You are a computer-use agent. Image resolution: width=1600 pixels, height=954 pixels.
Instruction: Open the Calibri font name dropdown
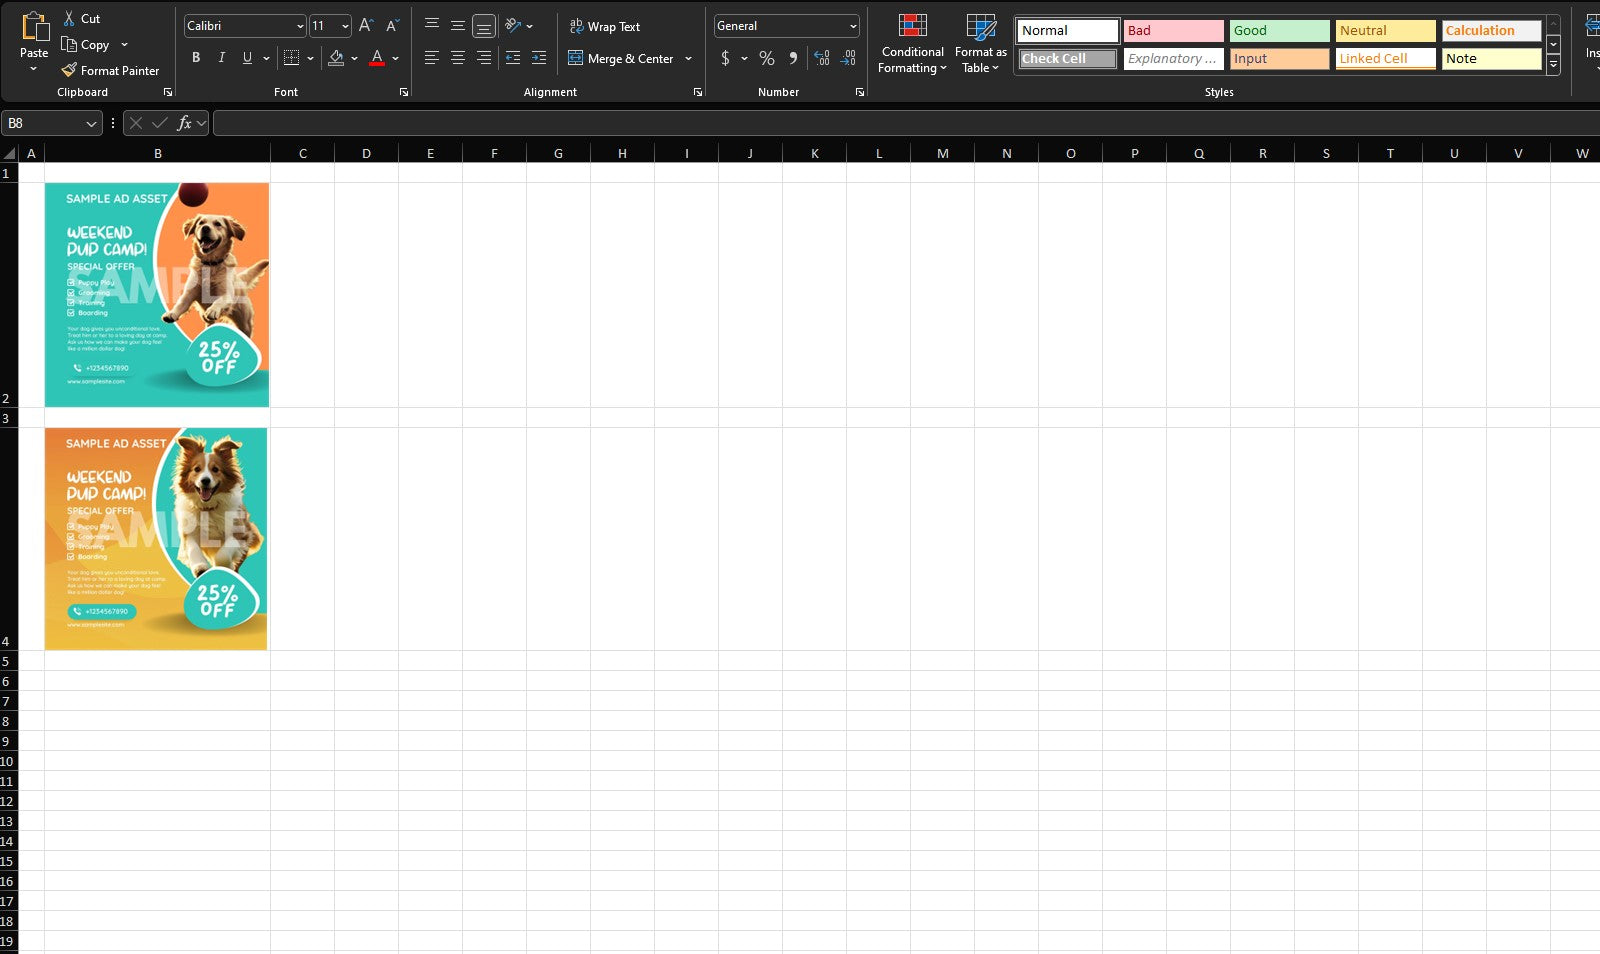300,26
